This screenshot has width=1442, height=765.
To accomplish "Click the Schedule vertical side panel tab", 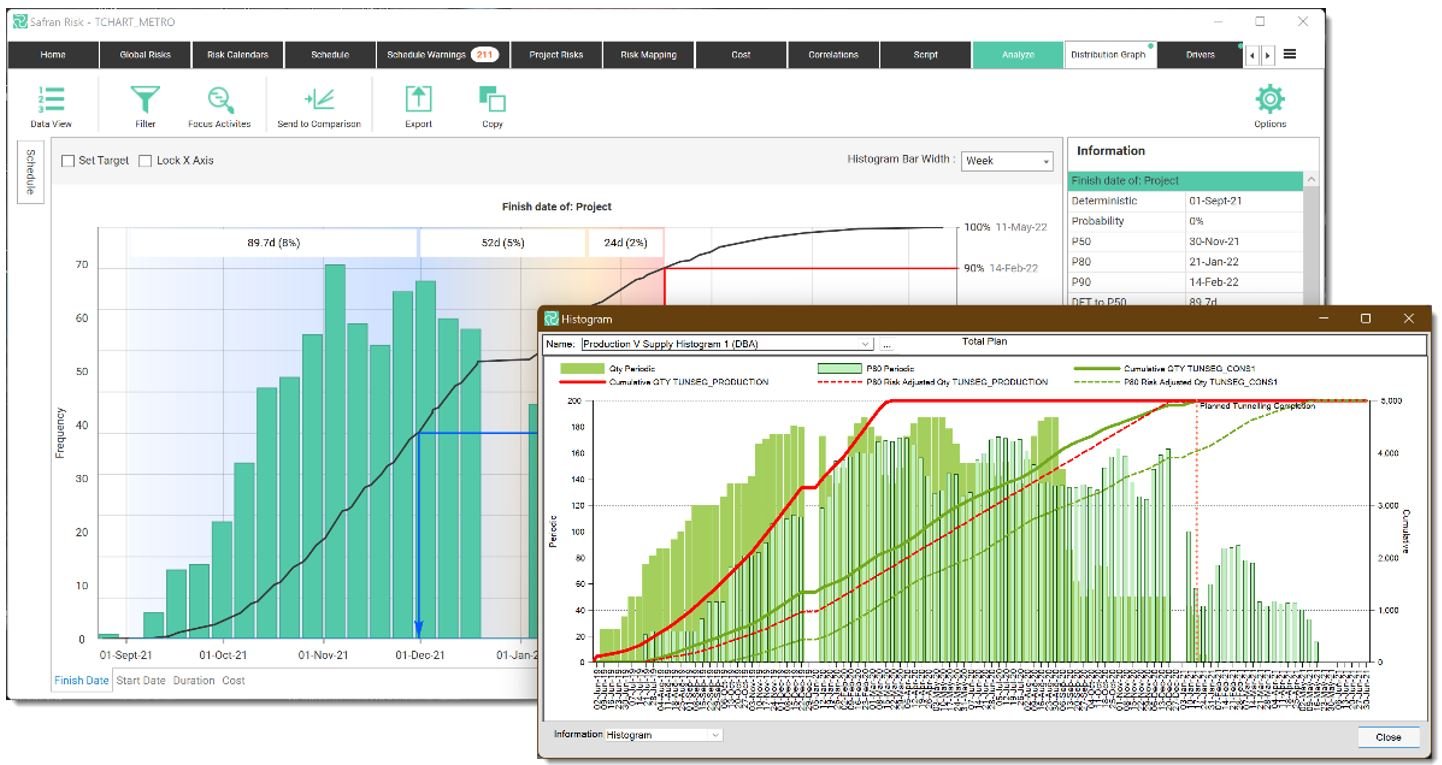I will coord(31,173).
